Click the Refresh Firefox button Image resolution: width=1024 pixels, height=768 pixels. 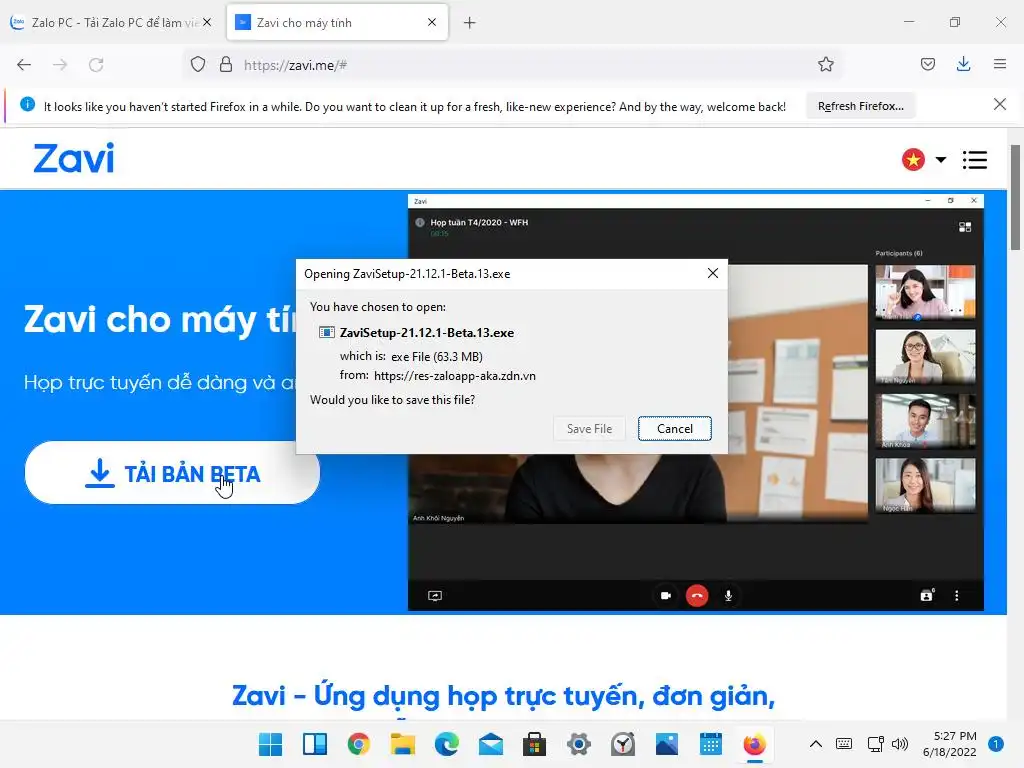[861, 106]
